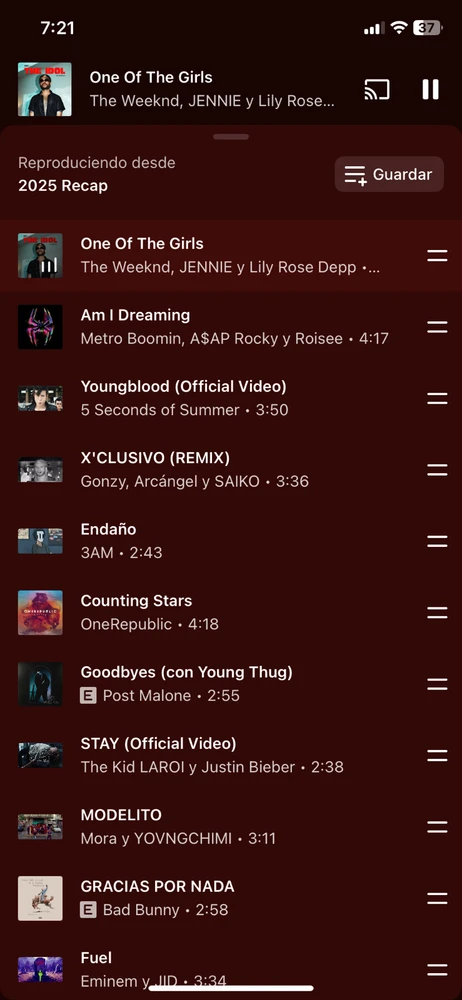Tap the reorder handle for MODELITO
This screenshot has height=1000, width=462.
point(437,827)
